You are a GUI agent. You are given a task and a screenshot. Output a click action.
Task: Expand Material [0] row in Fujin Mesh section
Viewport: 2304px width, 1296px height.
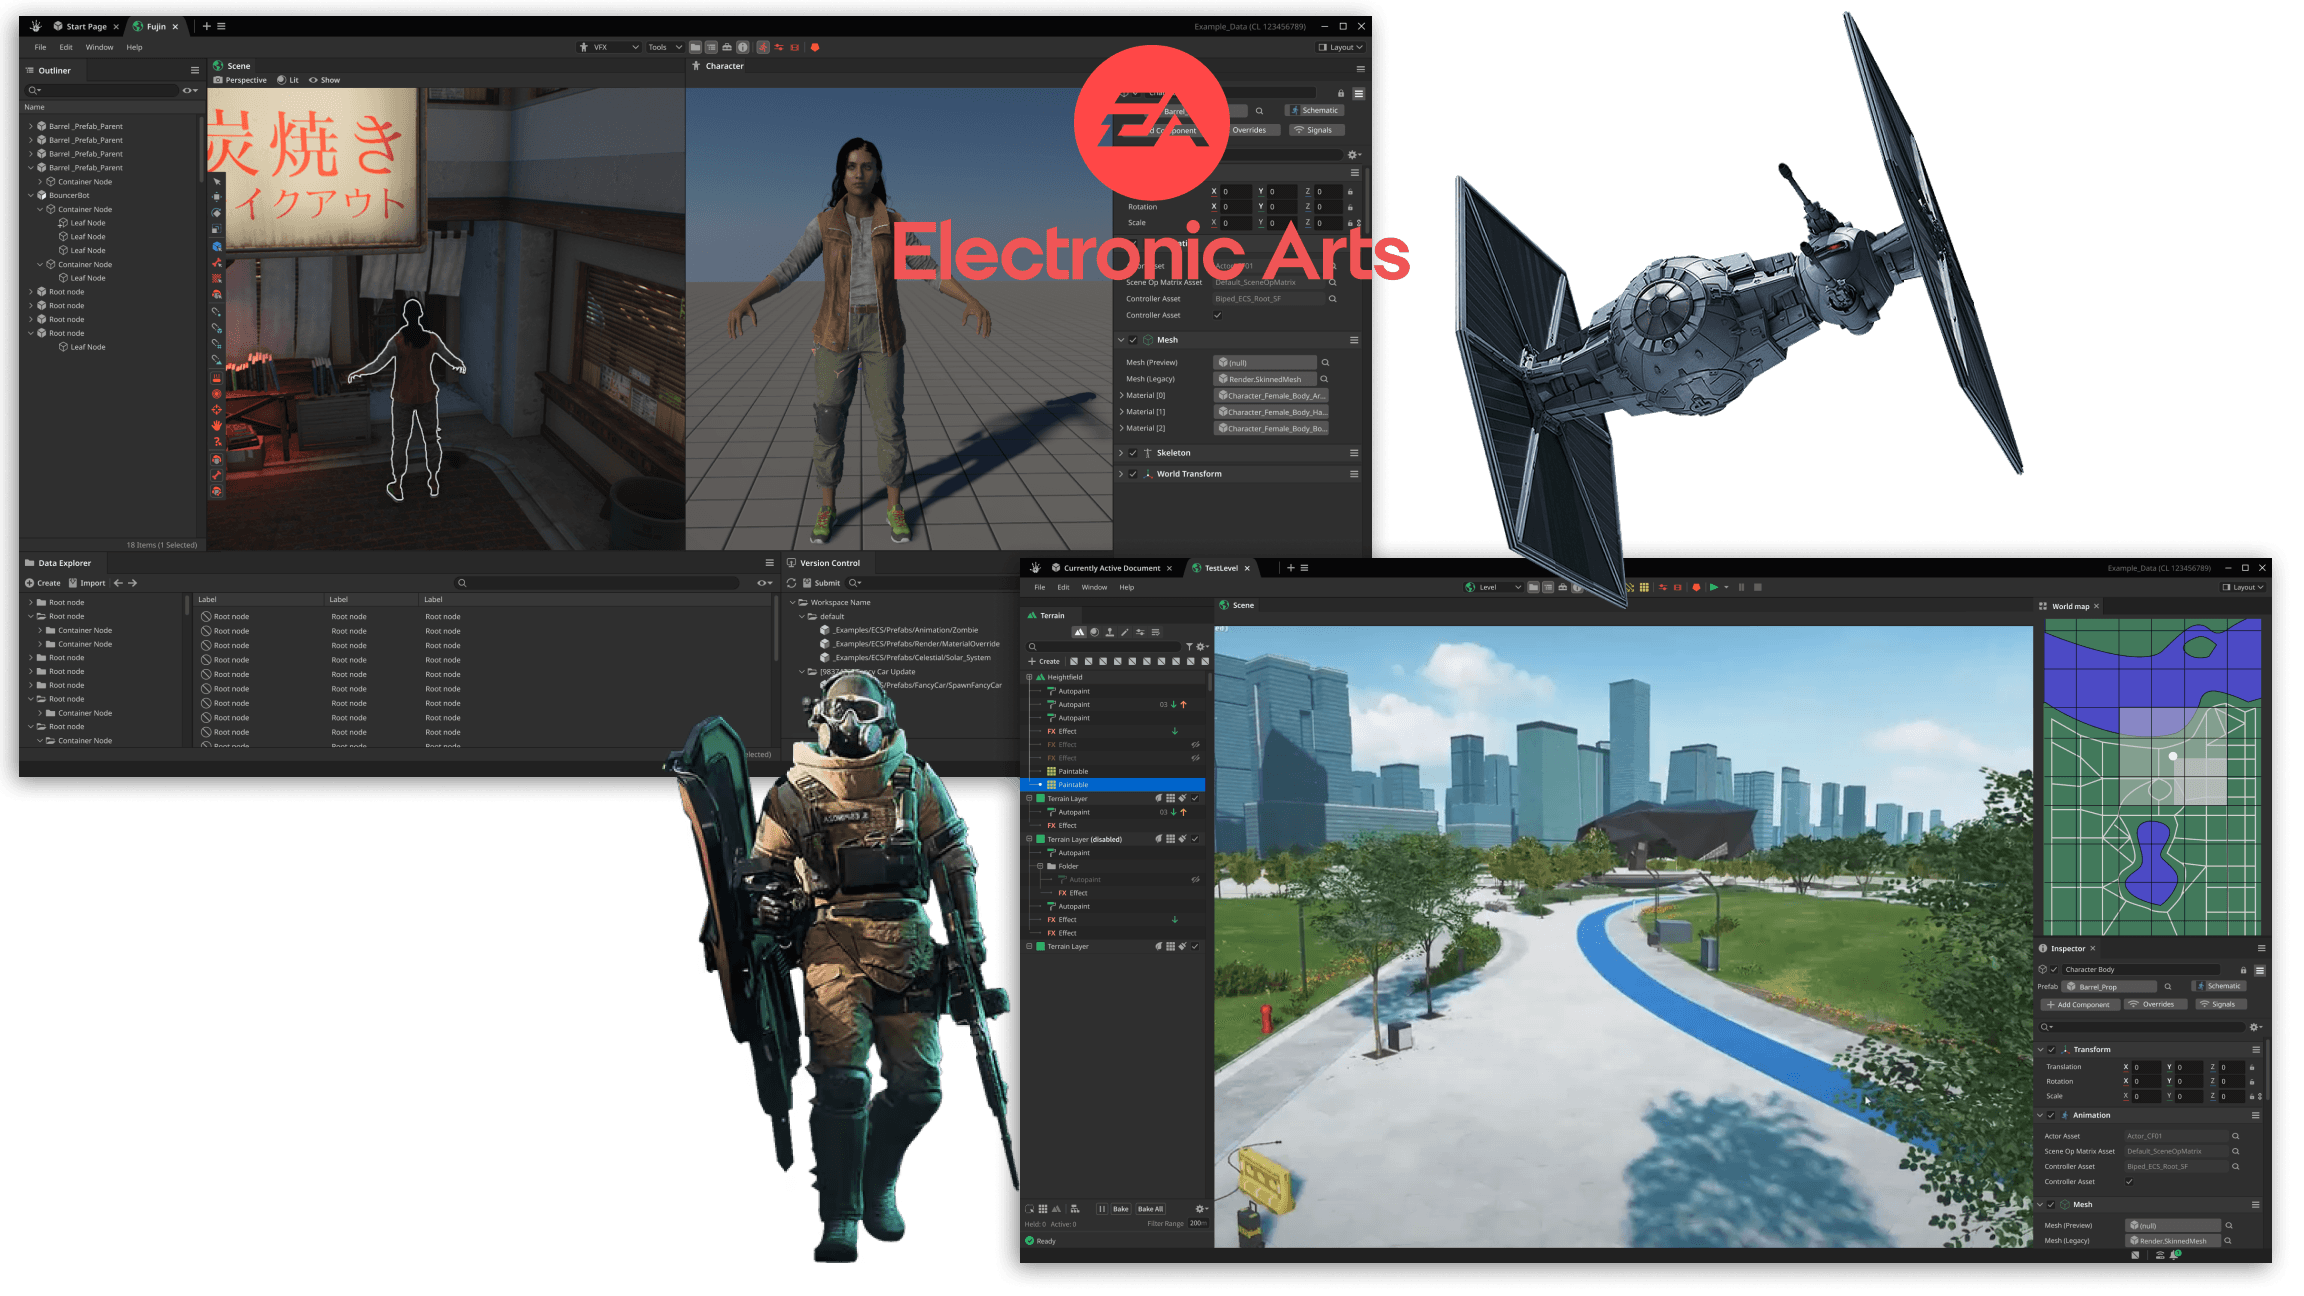[x=1120, y=395]
